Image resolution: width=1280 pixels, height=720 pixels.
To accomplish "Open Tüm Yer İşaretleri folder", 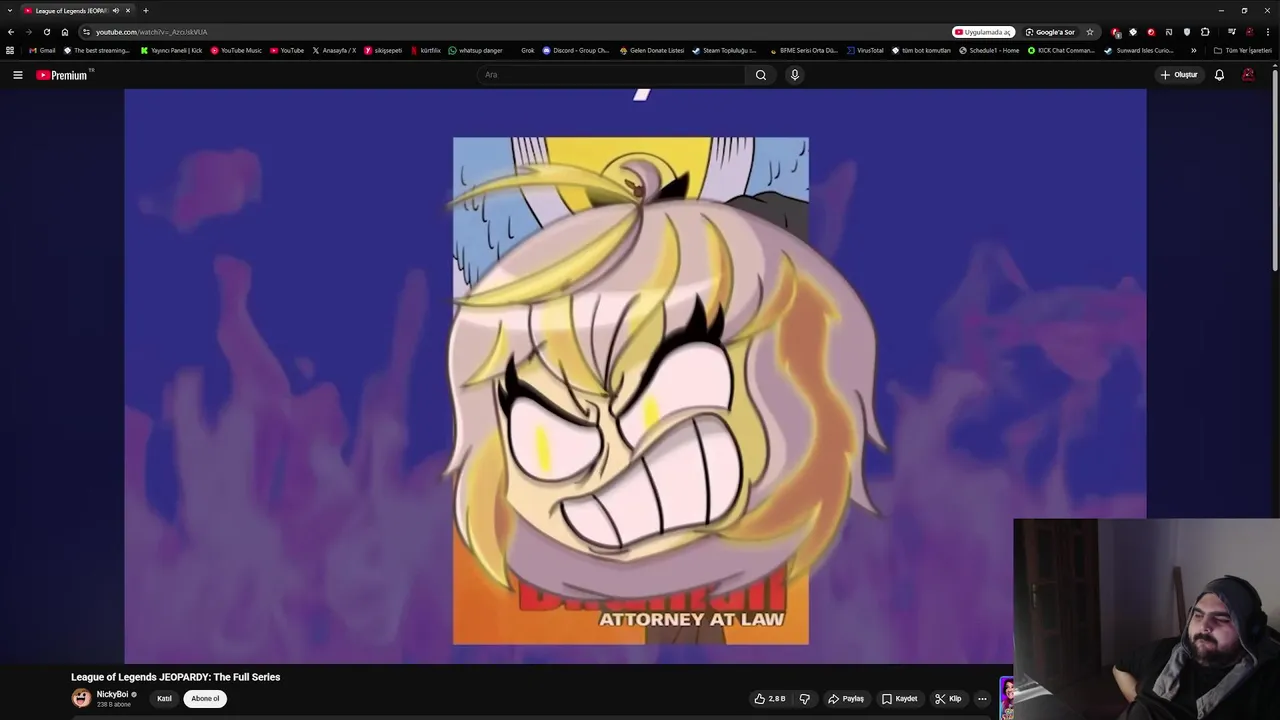I will pyautogui.click(x=1243, y=50).
